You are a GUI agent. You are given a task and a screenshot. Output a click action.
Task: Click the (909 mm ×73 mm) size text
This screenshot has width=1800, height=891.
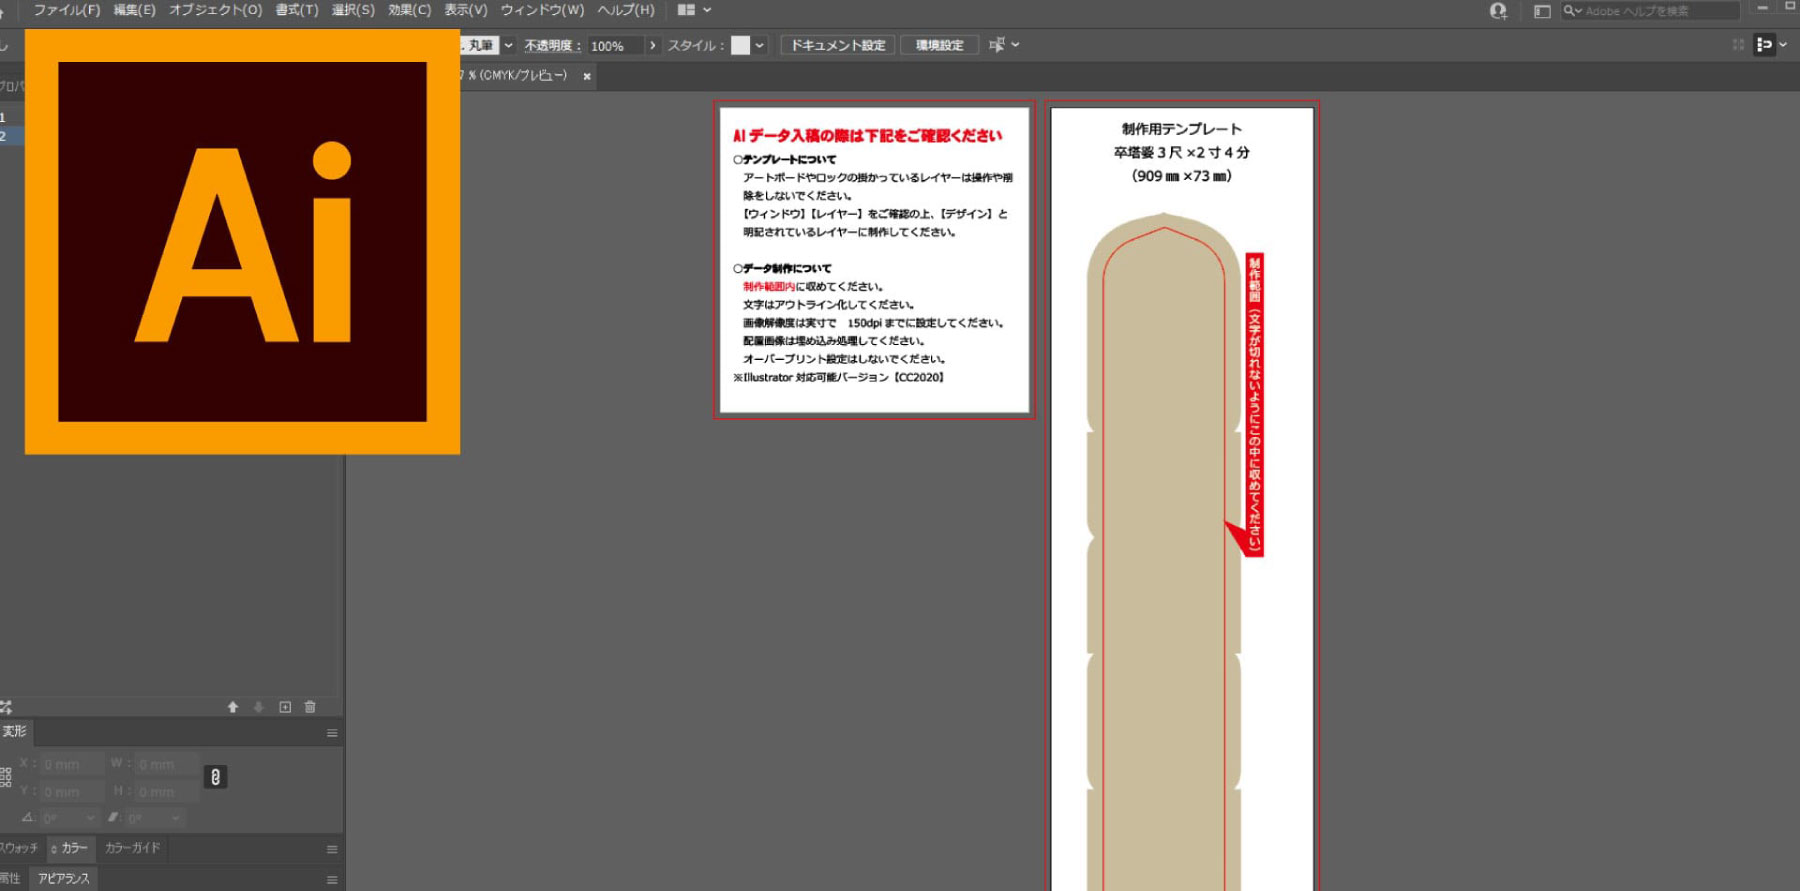point(1182,176)
